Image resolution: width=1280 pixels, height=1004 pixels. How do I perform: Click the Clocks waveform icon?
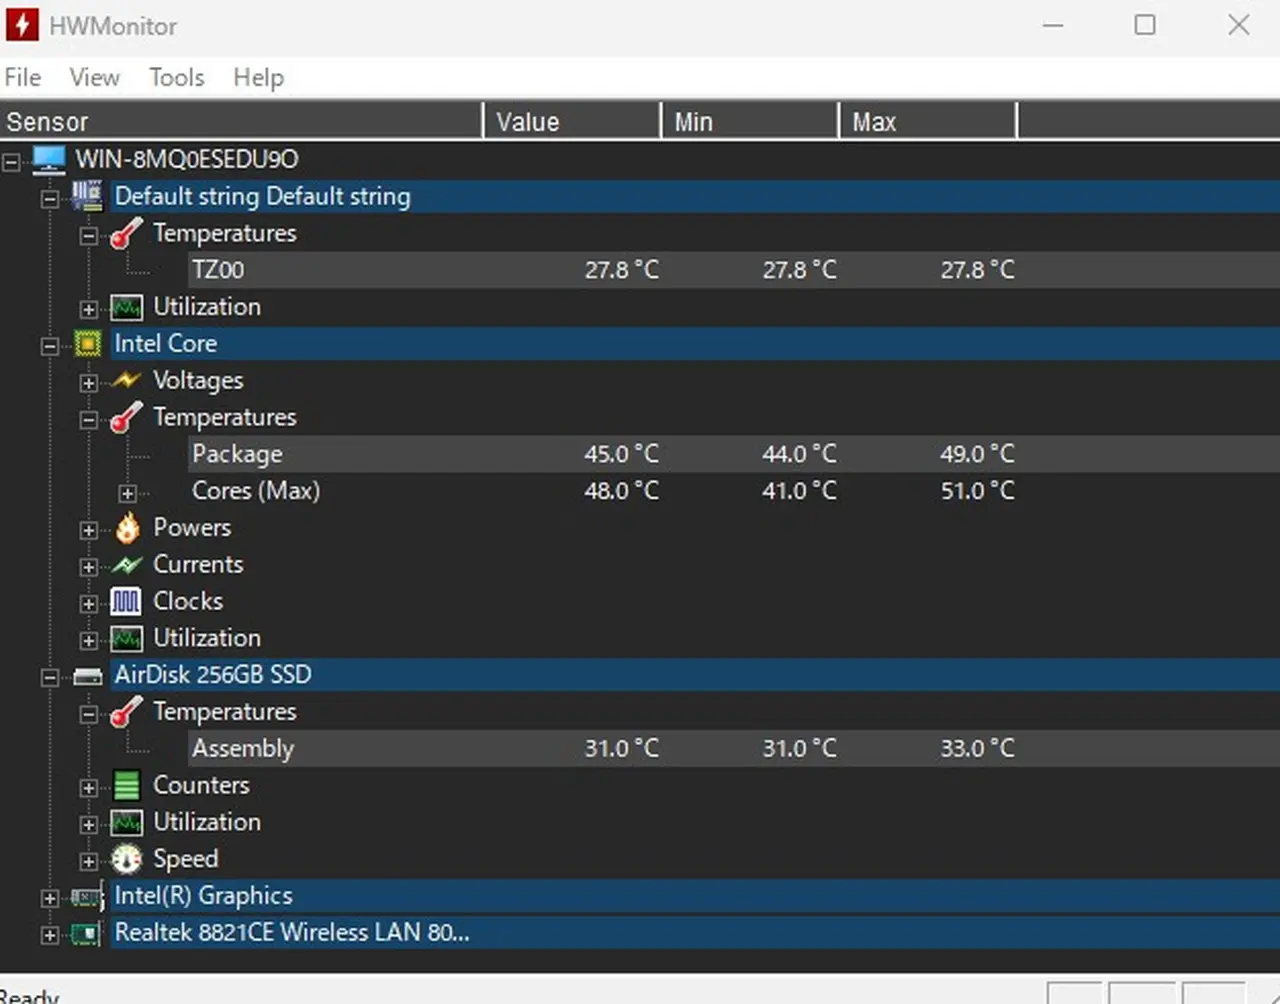tap(126, 602)
